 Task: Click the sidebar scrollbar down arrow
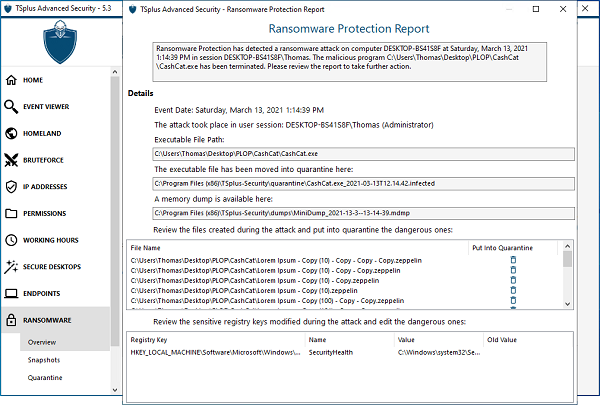tap(115, 390)
